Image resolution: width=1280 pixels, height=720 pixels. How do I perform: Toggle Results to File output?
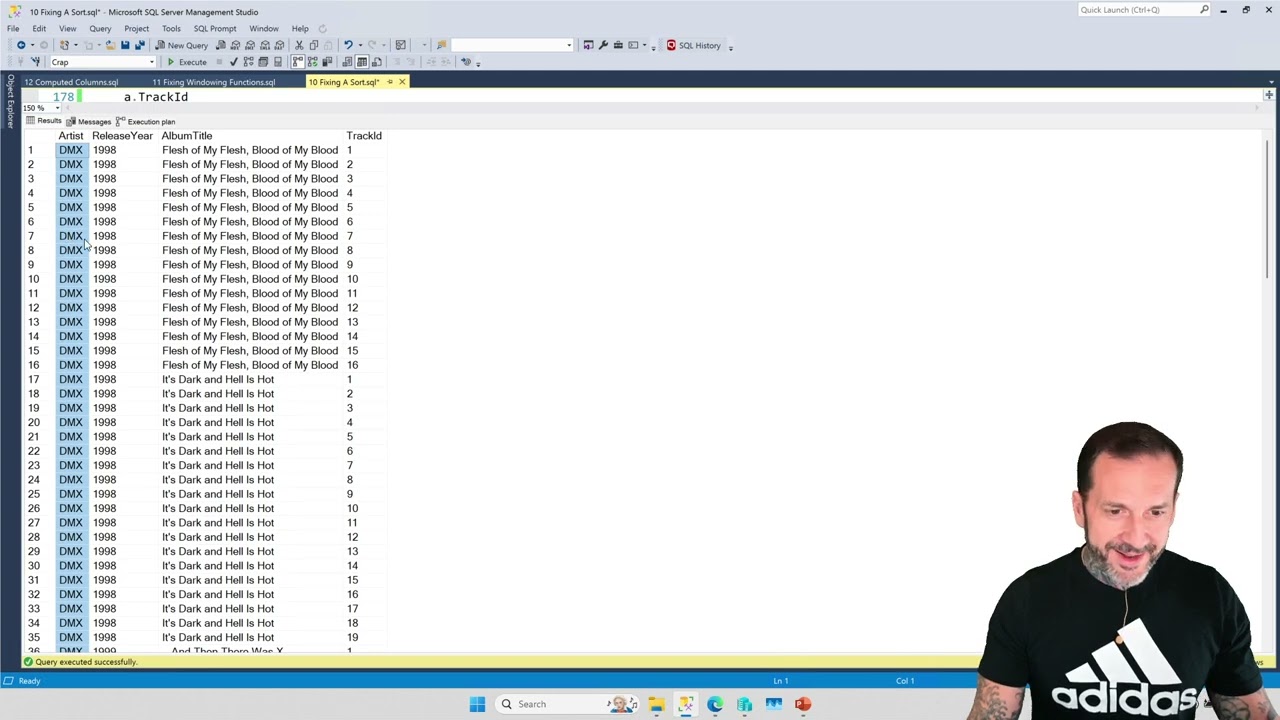(x=376, y=62)
